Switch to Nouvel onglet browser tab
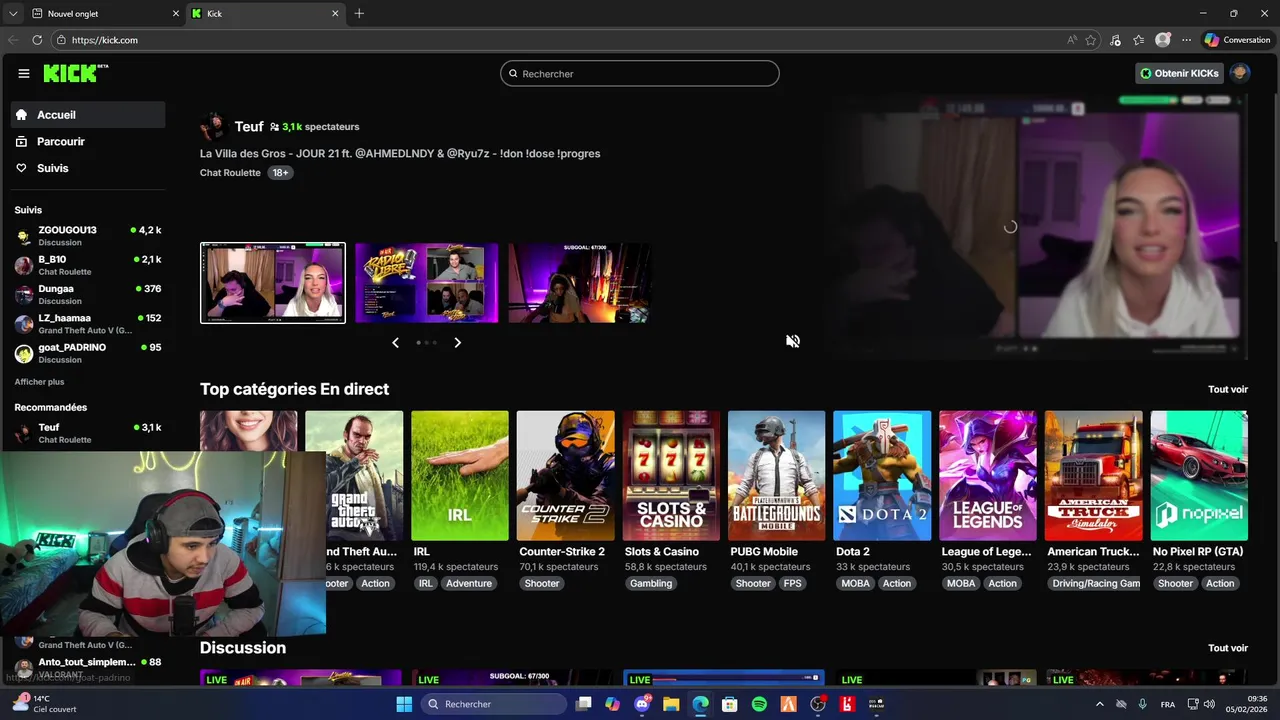This screenshot has height=720, width=1280. pos(105,14)
